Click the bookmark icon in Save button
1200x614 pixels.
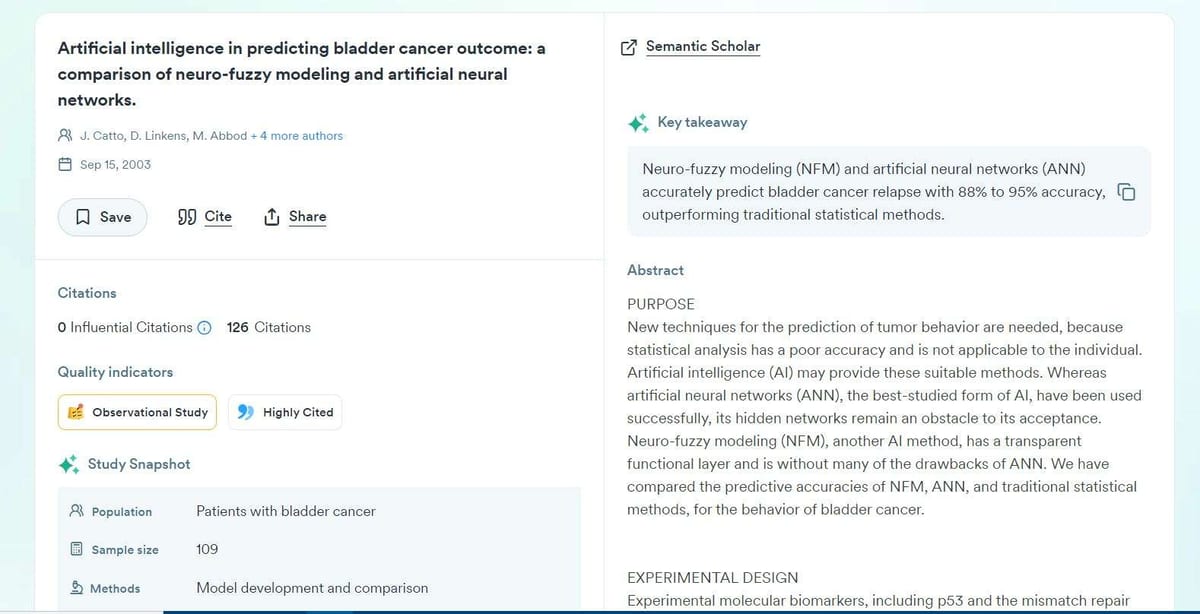[84, 217]
